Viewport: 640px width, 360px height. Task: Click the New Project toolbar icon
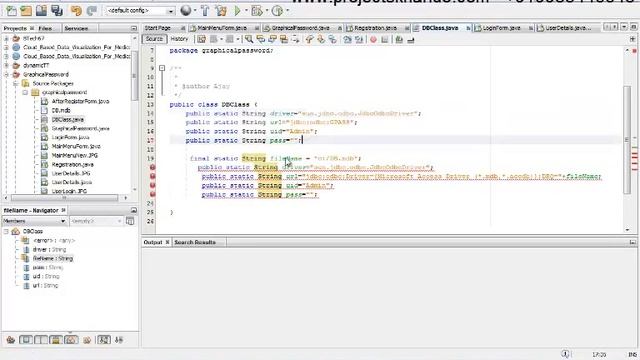click(26, 11)
